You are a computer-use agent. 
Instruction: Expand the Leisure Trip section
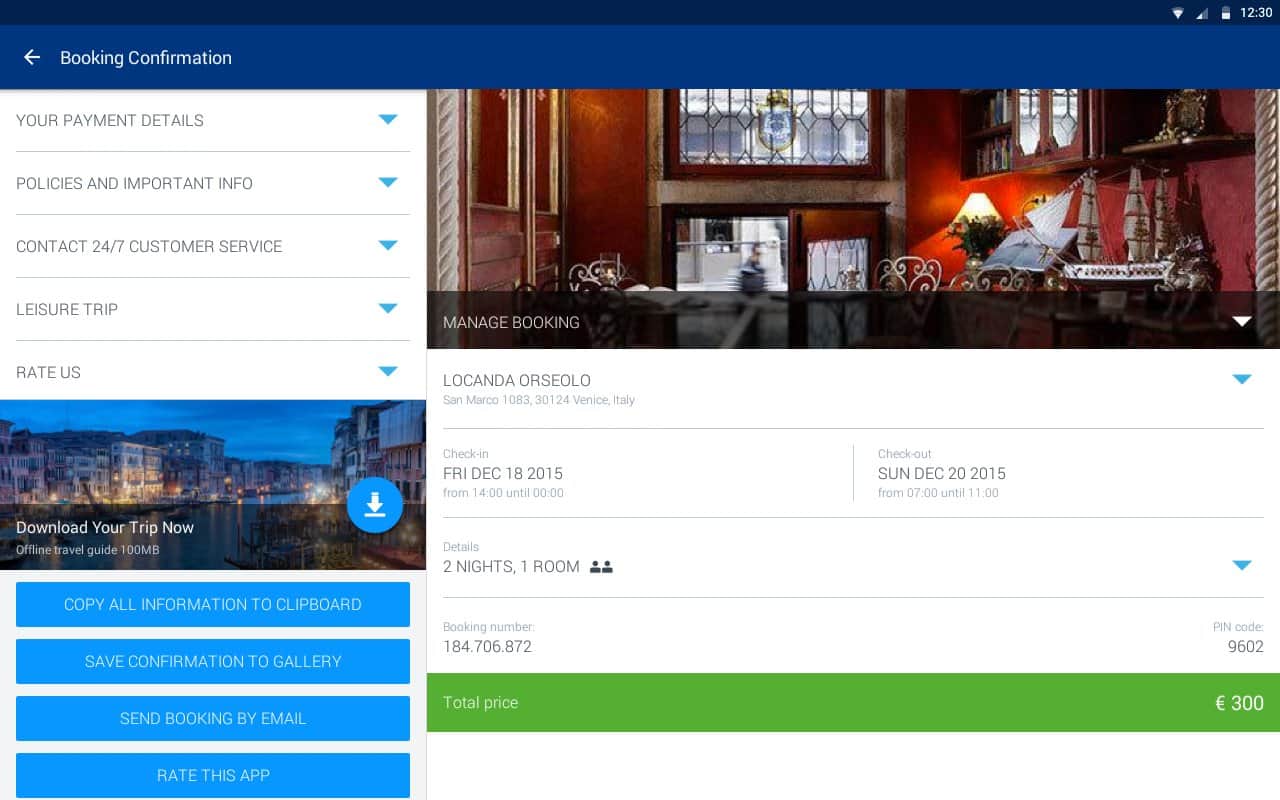tap(388, 309)
